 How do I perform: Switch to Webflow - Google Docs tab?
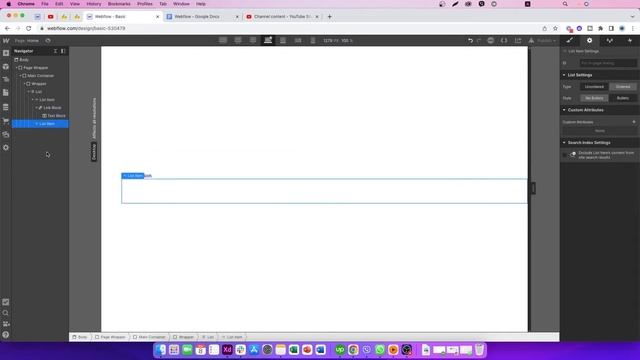click(x=202, y=17)
